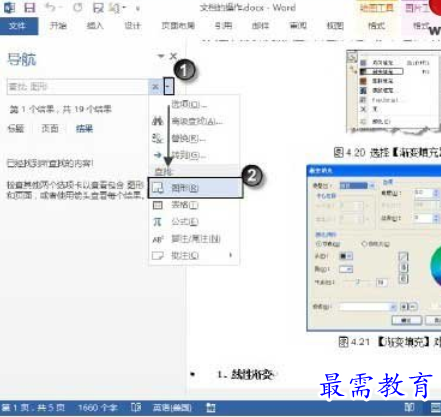Click the proofing book icon in status bar
441x417 pixels.
[x=136, y=407]
